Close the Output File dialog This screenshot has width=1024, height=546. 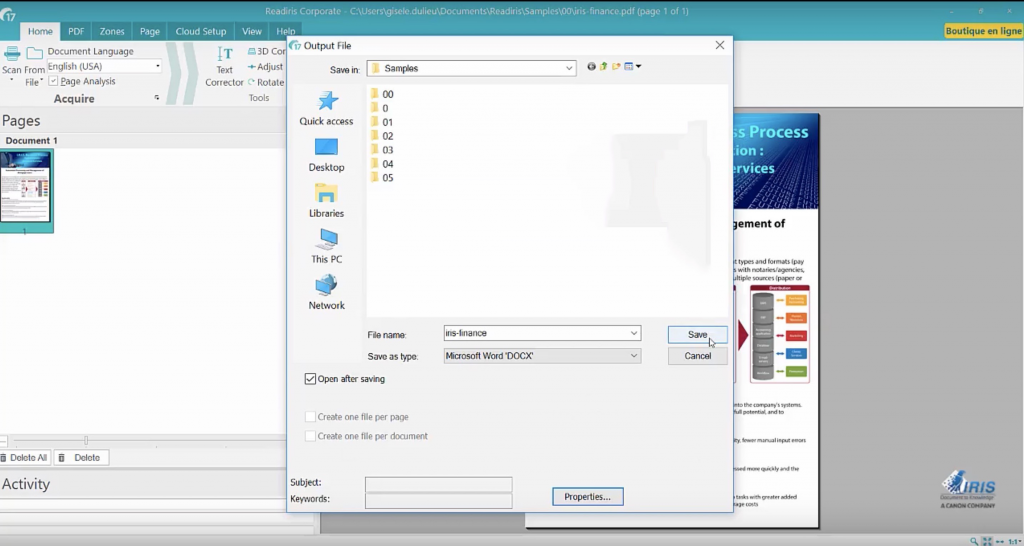pyautogui.click(x=720, y=45)
